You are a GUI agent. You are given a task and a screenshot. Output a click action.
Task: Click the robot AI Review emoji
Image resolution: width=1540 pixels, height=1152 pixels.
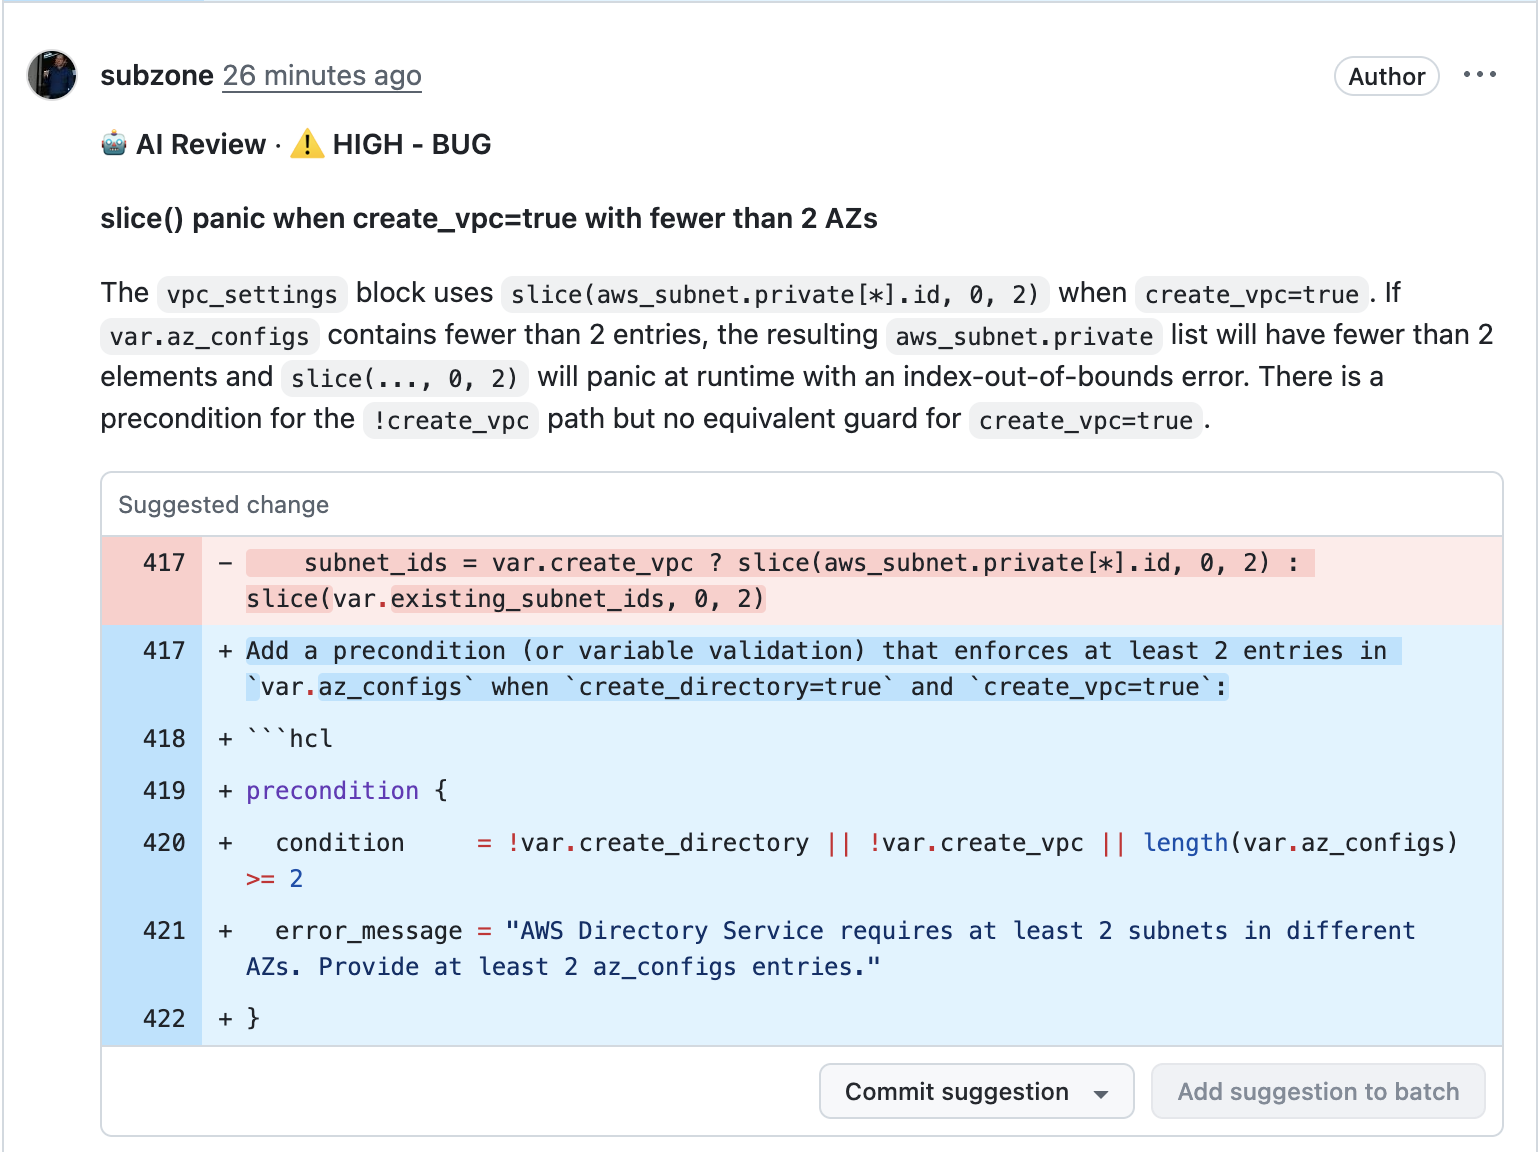point(114,144)
